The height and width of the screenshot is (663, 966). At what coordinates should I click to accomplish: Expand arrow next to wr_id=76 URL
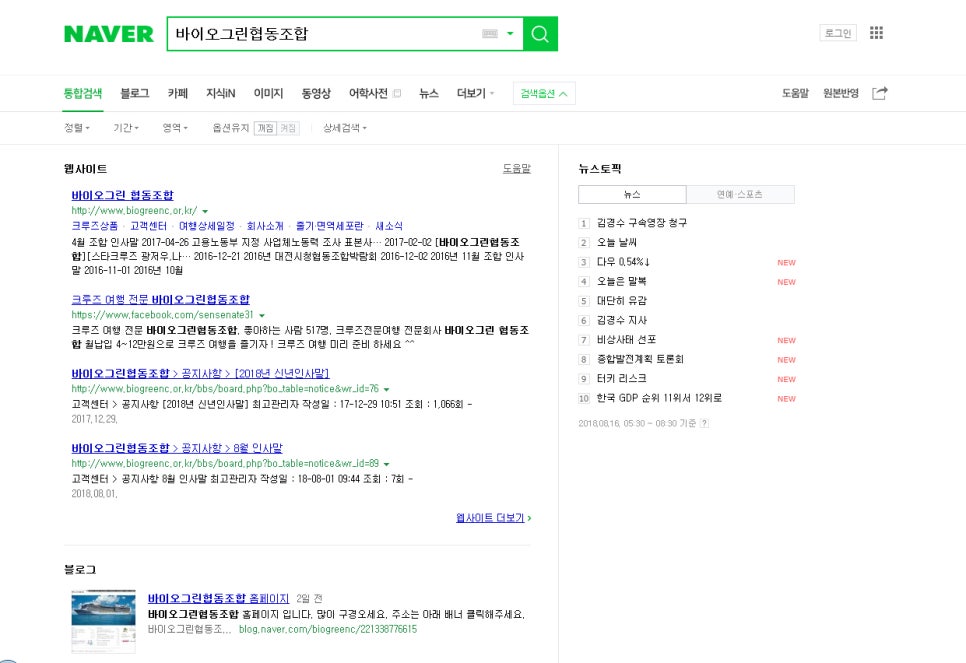click(x=387, y=389)
